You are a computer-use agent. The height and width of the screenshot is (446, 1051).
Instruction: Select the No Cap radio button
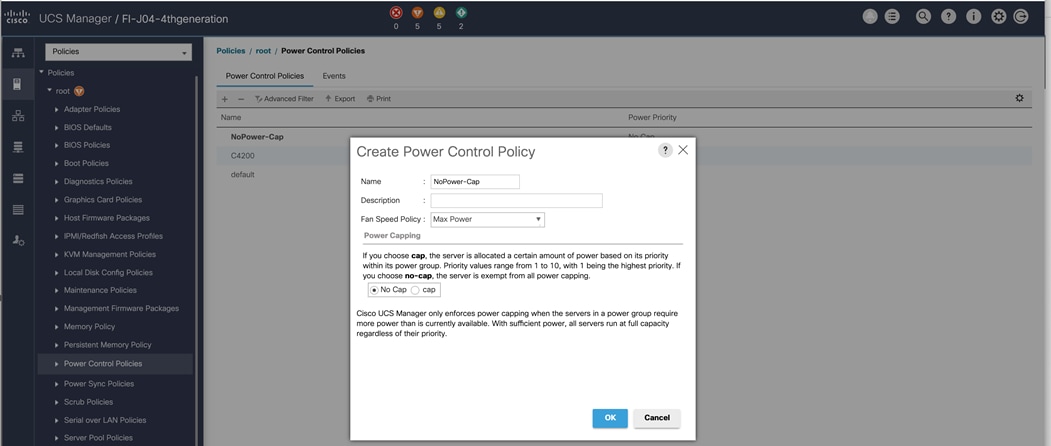[x=374, y=290]
